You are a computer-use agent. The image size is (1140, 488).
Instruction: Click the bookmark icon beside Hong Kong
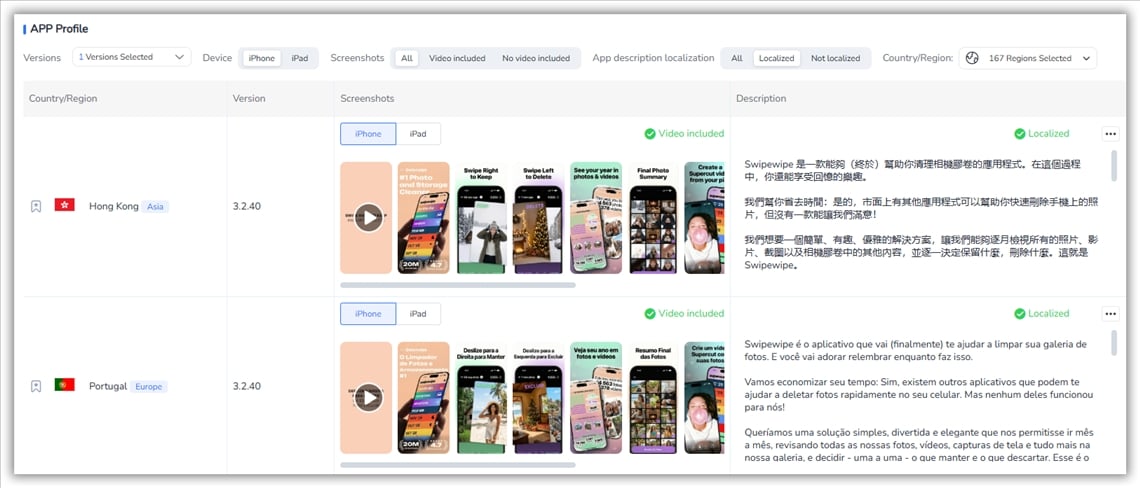point(36,207)
